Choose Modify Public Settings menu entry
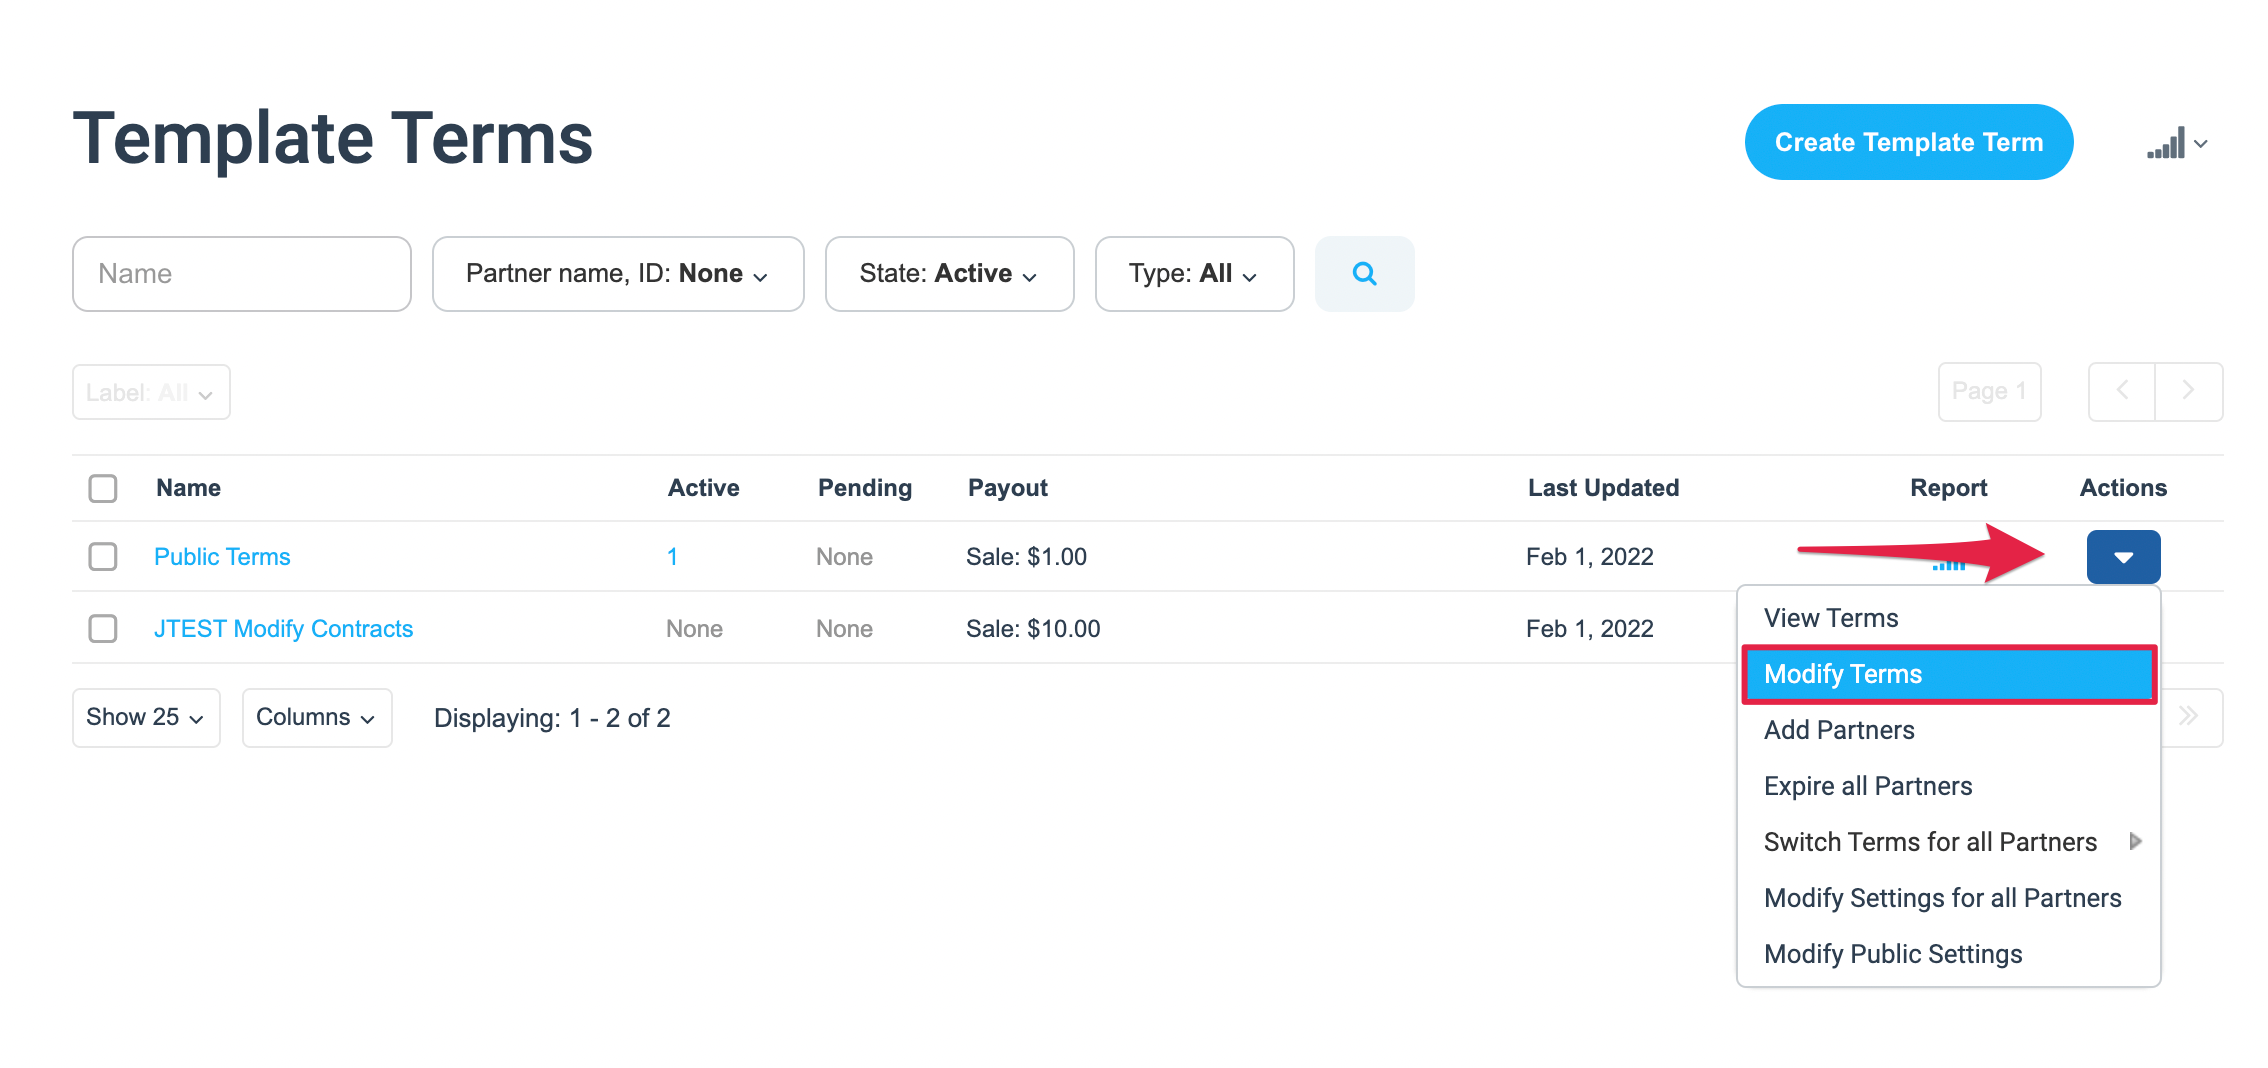The image size is (2268, 1068). coord(1949,954)
